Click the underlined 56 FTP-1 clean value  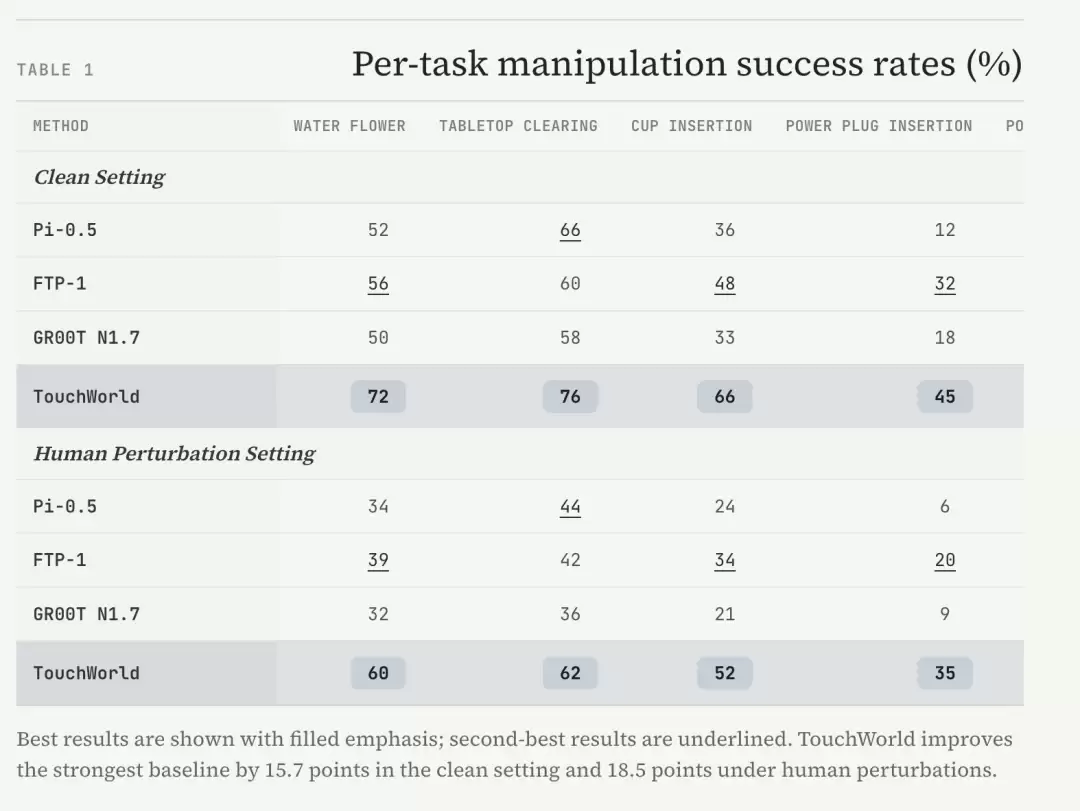coord(378,284)
